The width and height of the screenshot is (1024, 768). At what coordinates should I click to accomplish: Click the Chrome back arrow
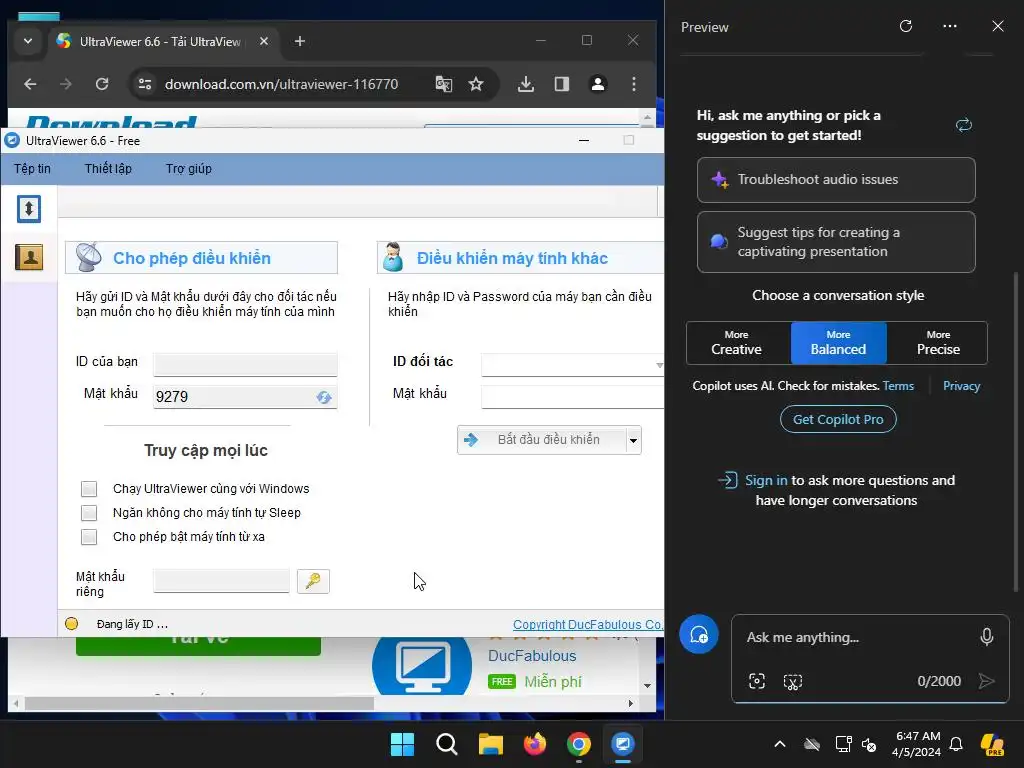click(x=30, y=84)
